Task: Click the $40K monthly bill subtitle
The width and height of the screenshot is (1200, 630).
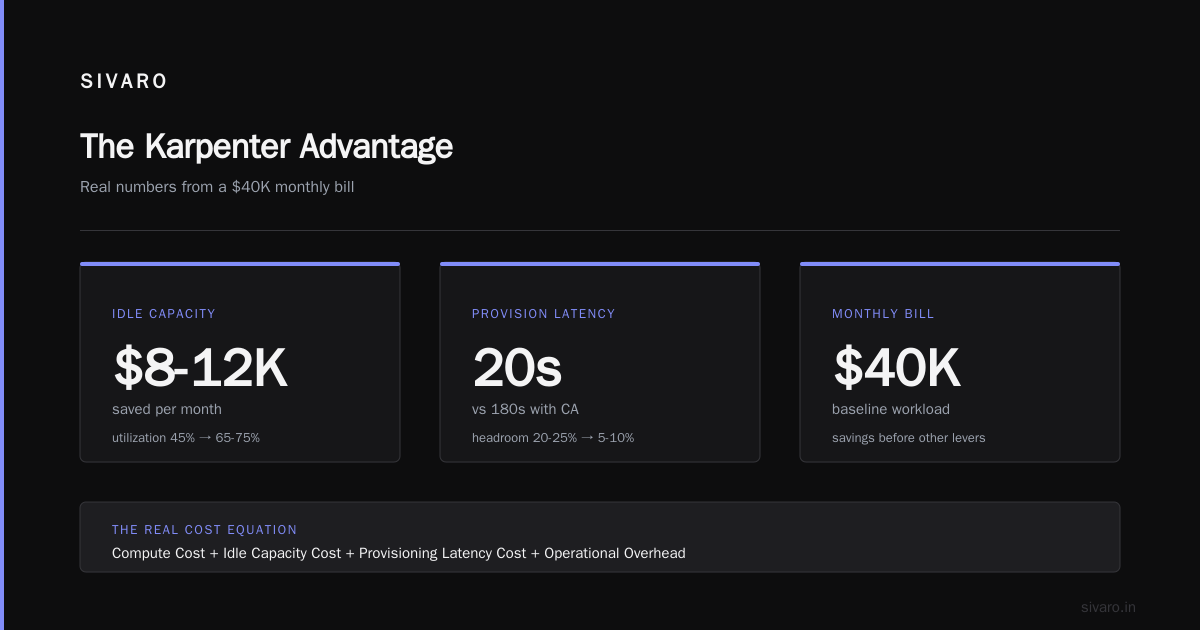Action: [x=217, y=187]
